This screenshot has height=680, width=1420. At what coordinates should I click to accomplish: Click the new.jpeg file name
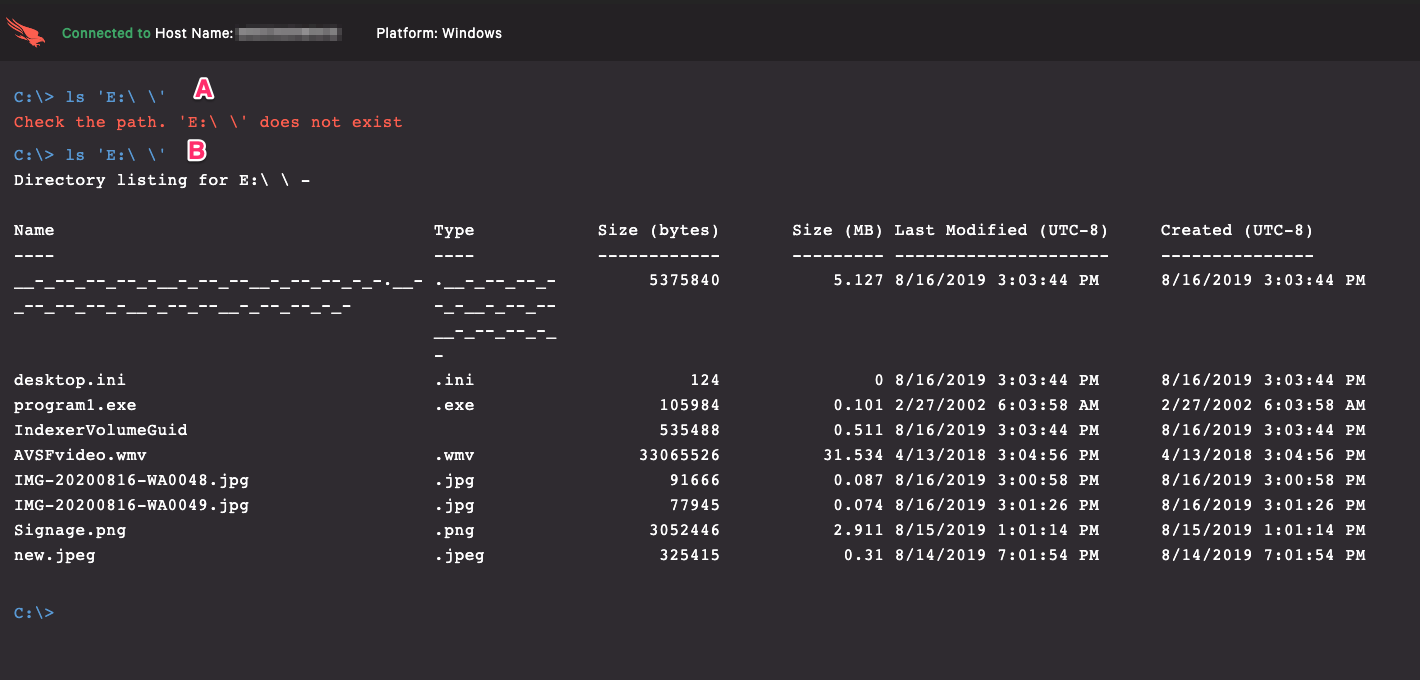click(x=55, y=555)
